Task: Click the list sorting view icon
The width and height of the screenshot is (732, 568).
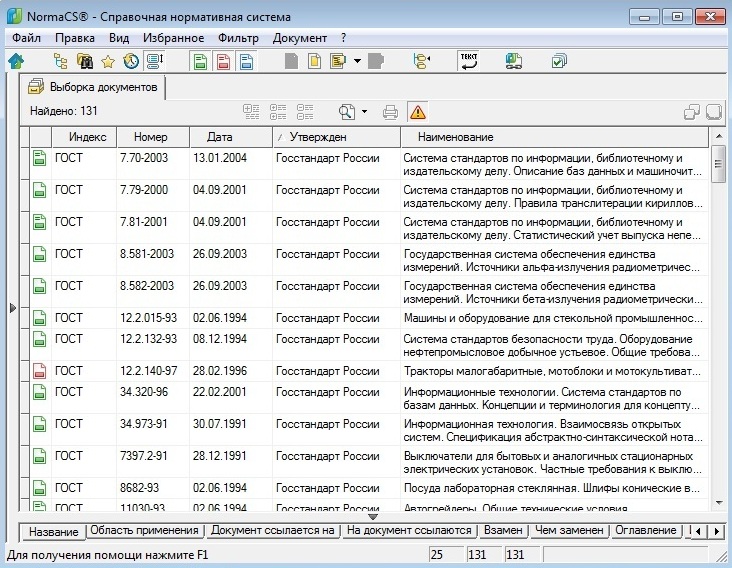Action: tap(155, 61)
